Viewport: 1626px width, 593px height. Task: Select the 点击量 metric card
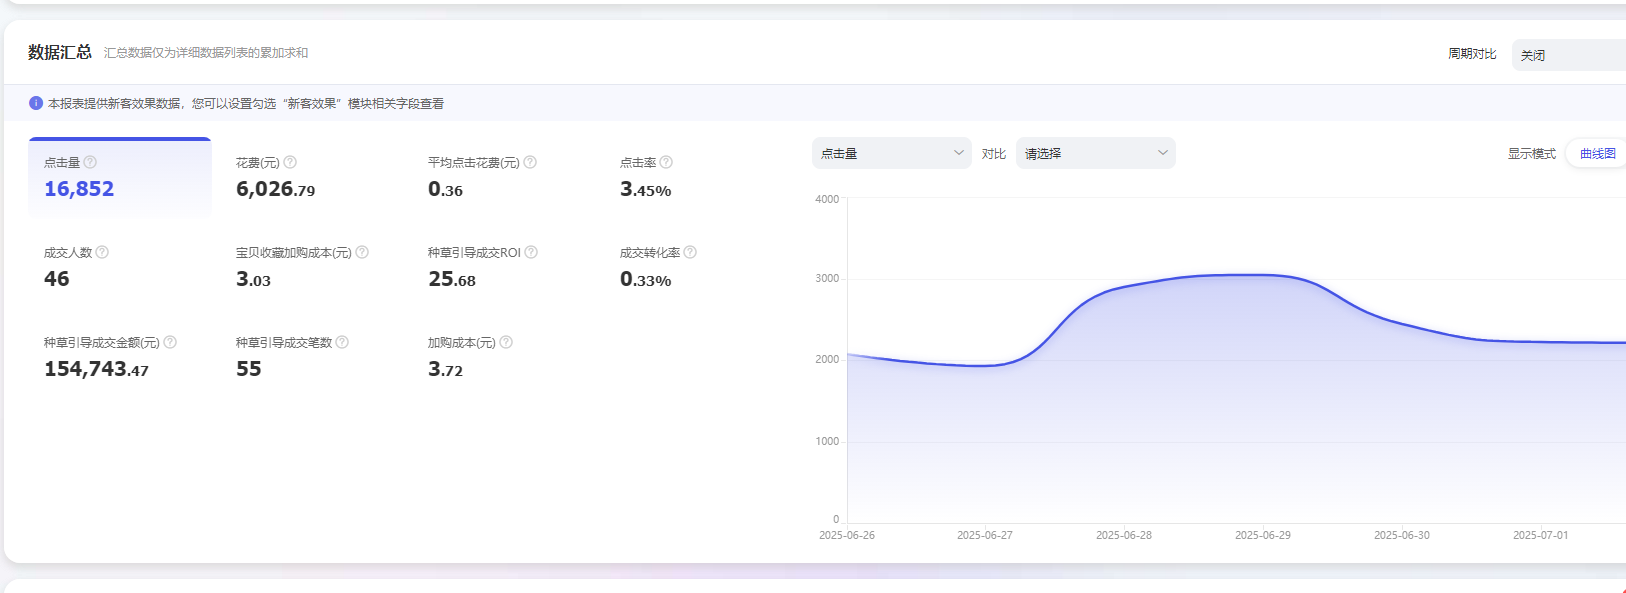(x=120, y=177)
